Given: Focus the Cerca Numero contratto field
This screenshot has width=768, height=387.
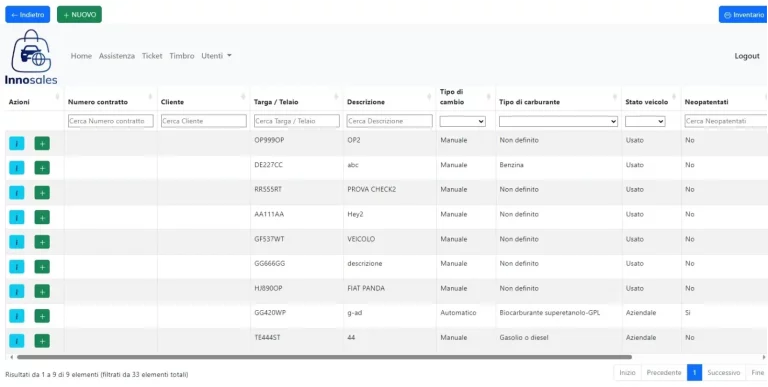Looking at the screenshot, I should coord(111,121).
